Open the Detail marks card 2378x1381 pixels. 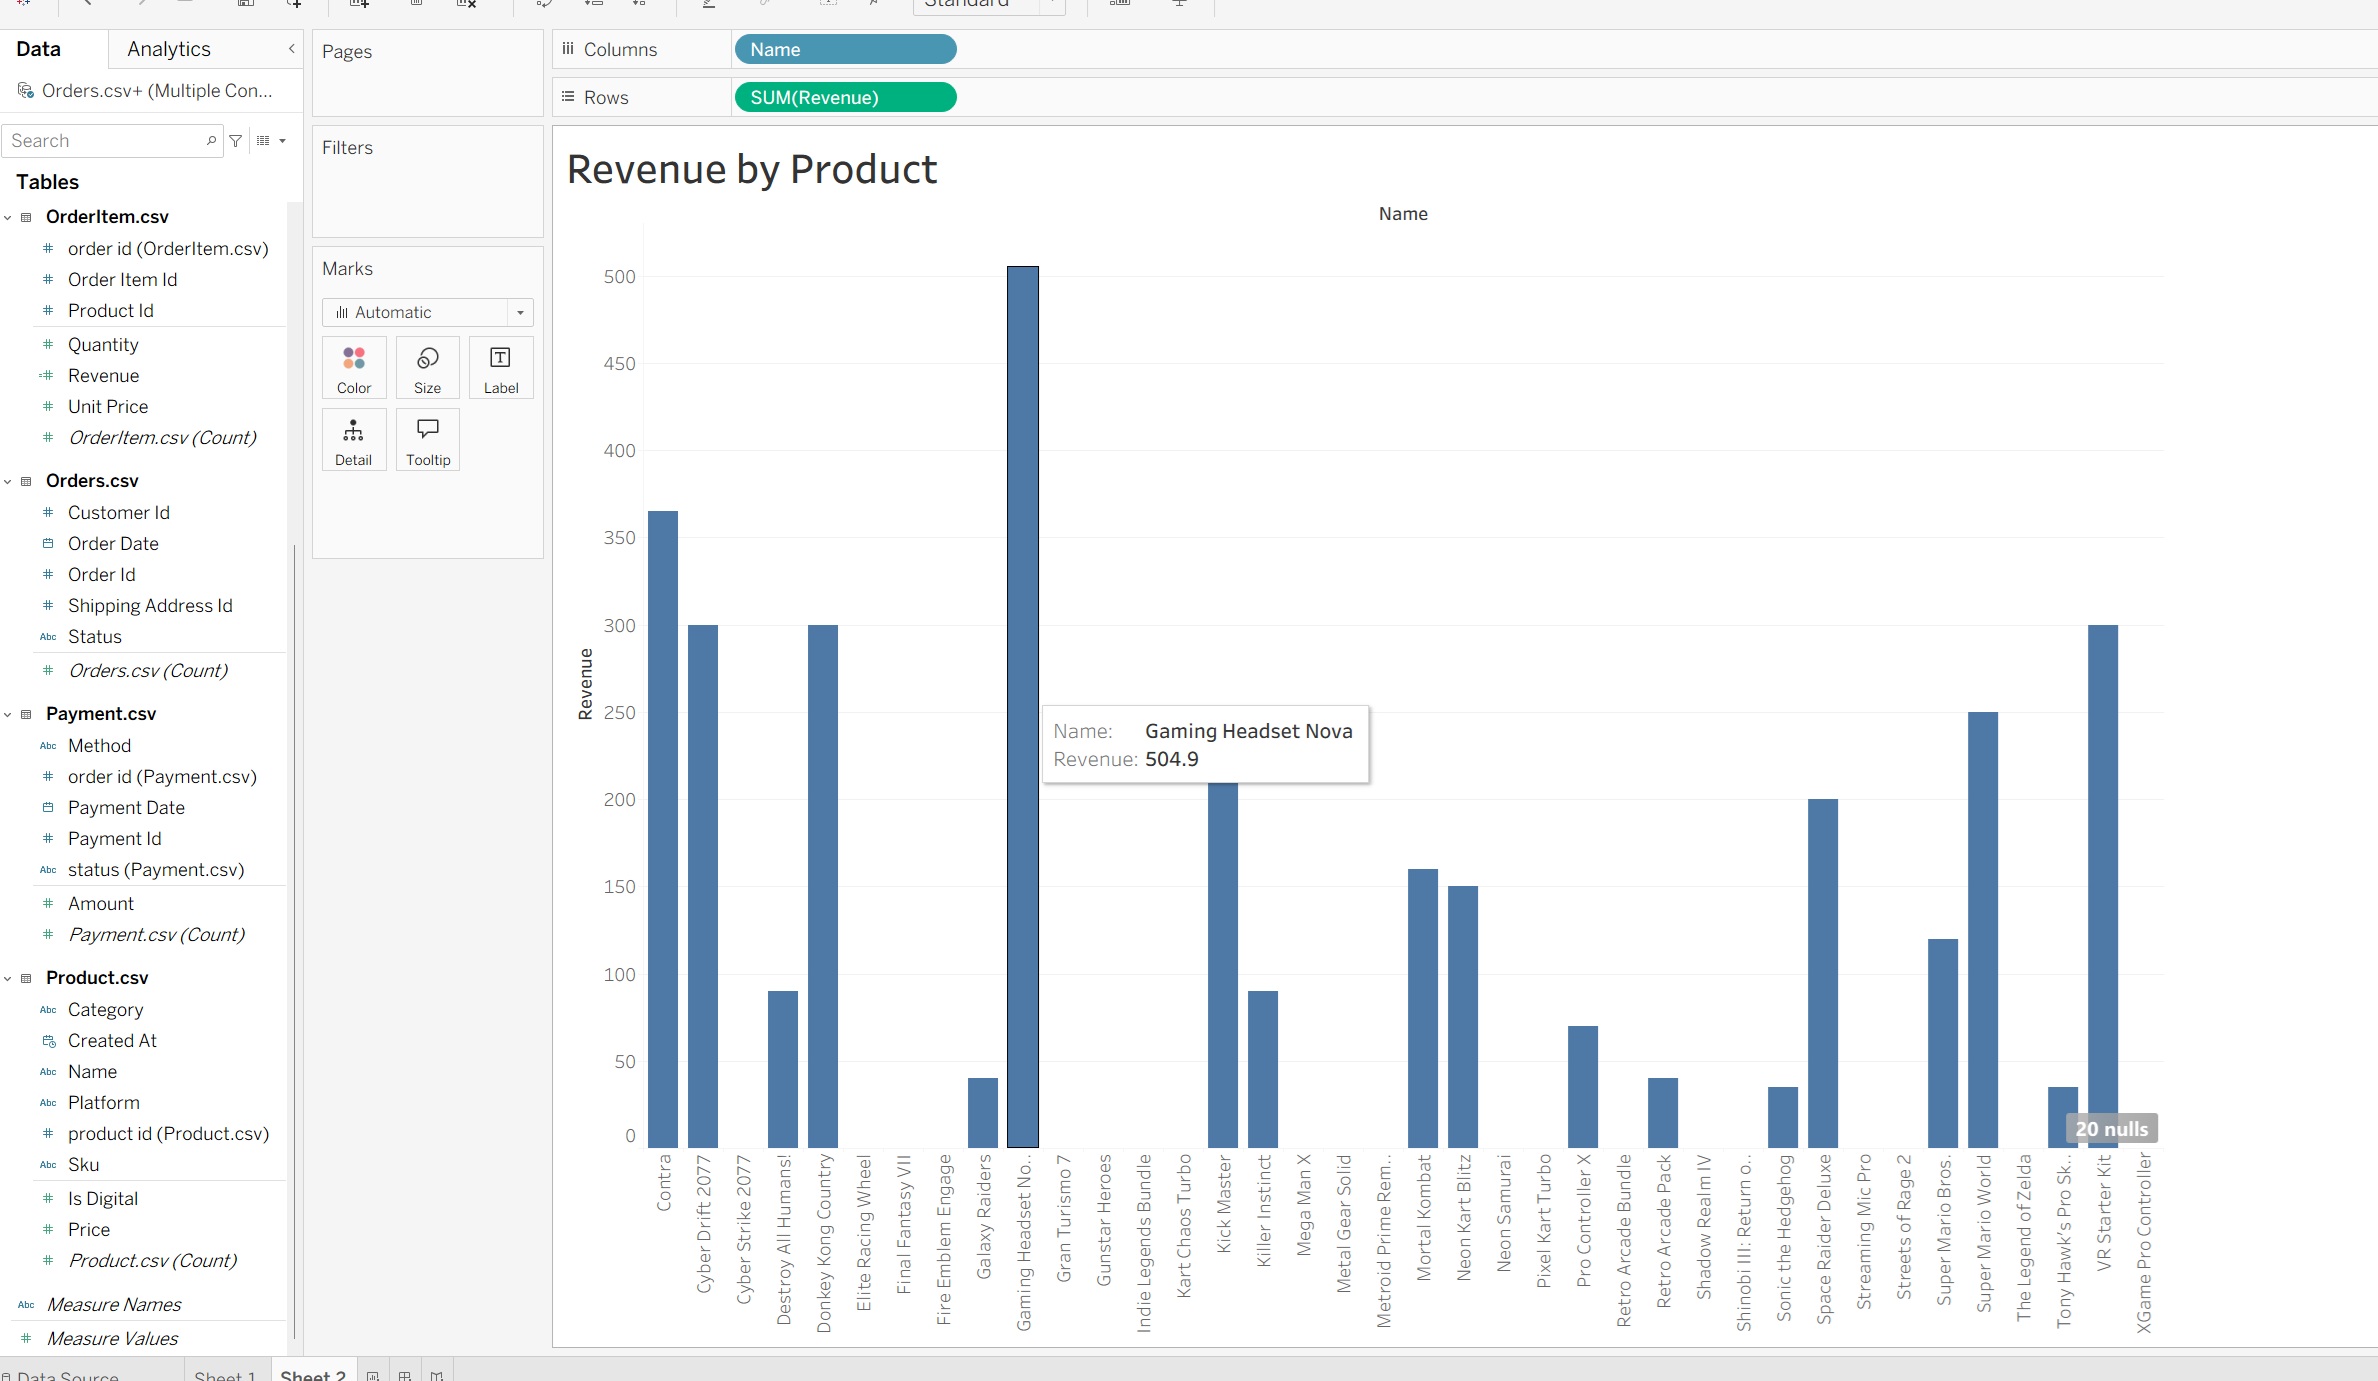(353, 439)
